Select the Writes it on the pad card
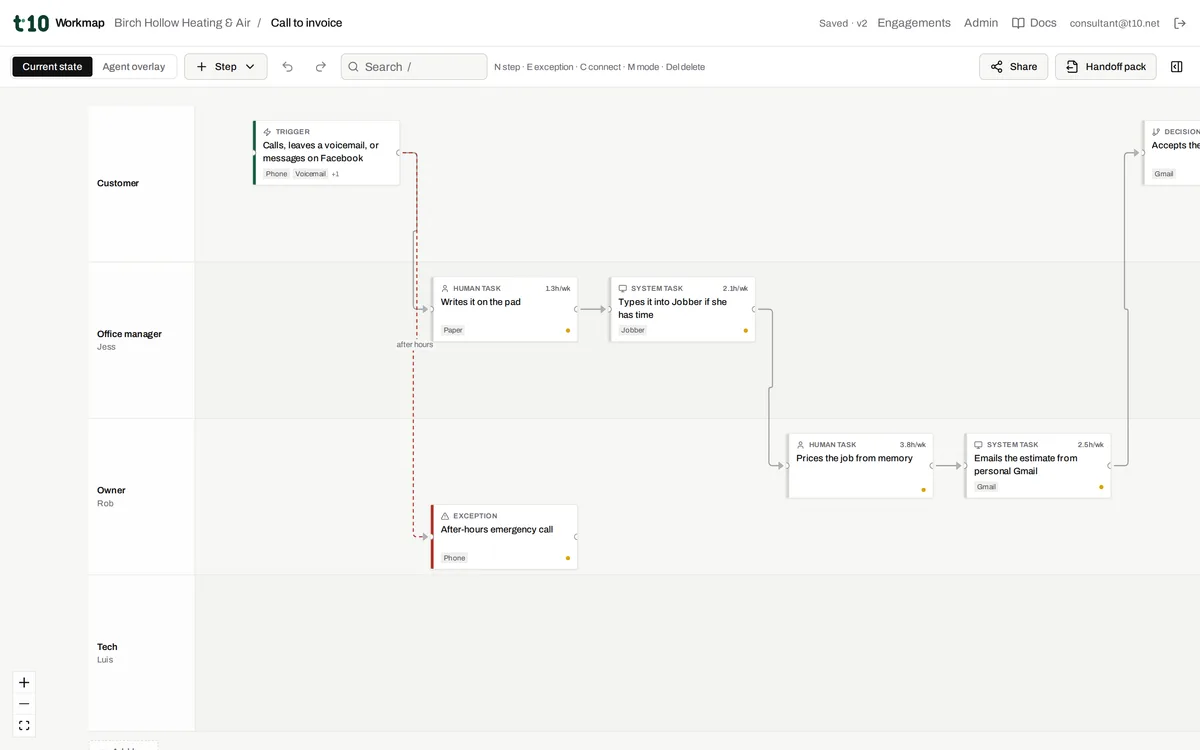The height and width of the screenshot is (750, 1200). tap(505, 310)
